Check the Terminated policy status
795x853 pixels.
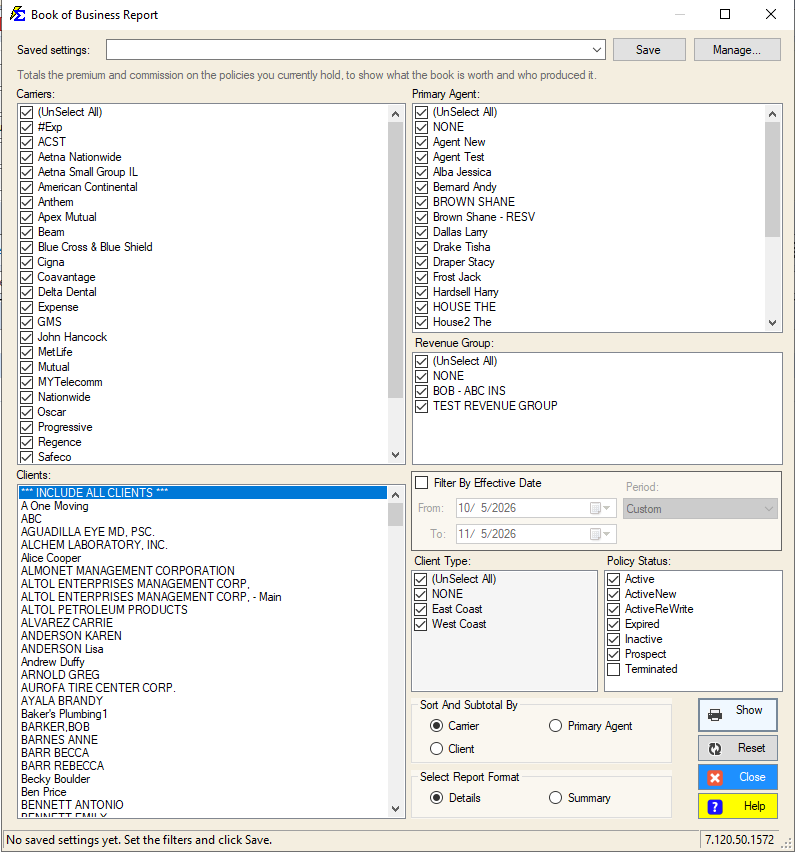[613, 669]
